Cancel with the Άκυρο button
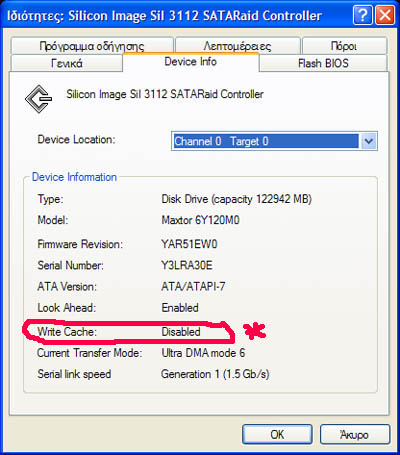The width and height of the screenshot is (400, 455). coord(355,434)
